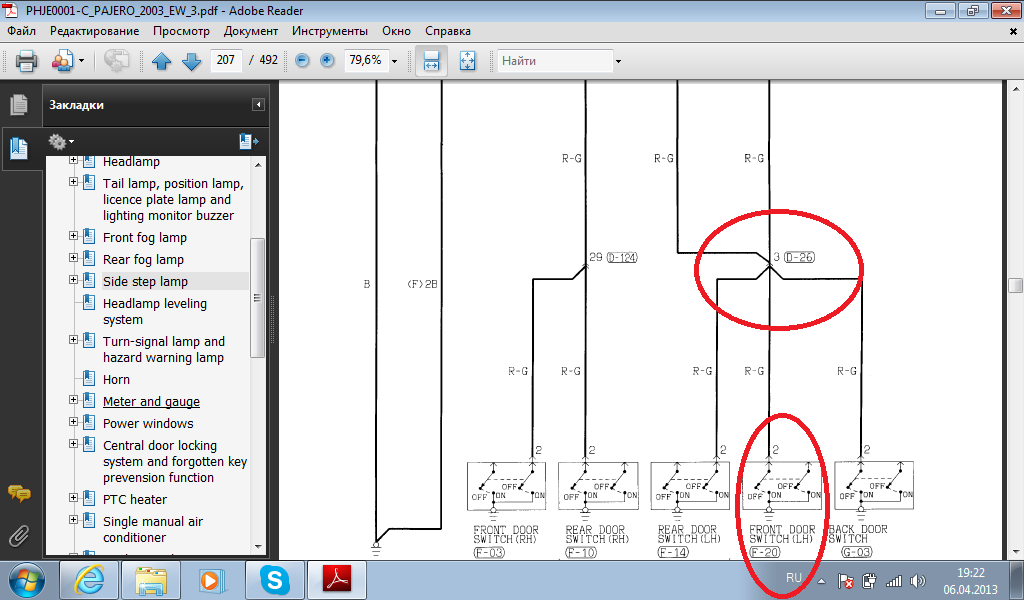Click the Найти search field
1024x600 pixels.
coord(555,61)
